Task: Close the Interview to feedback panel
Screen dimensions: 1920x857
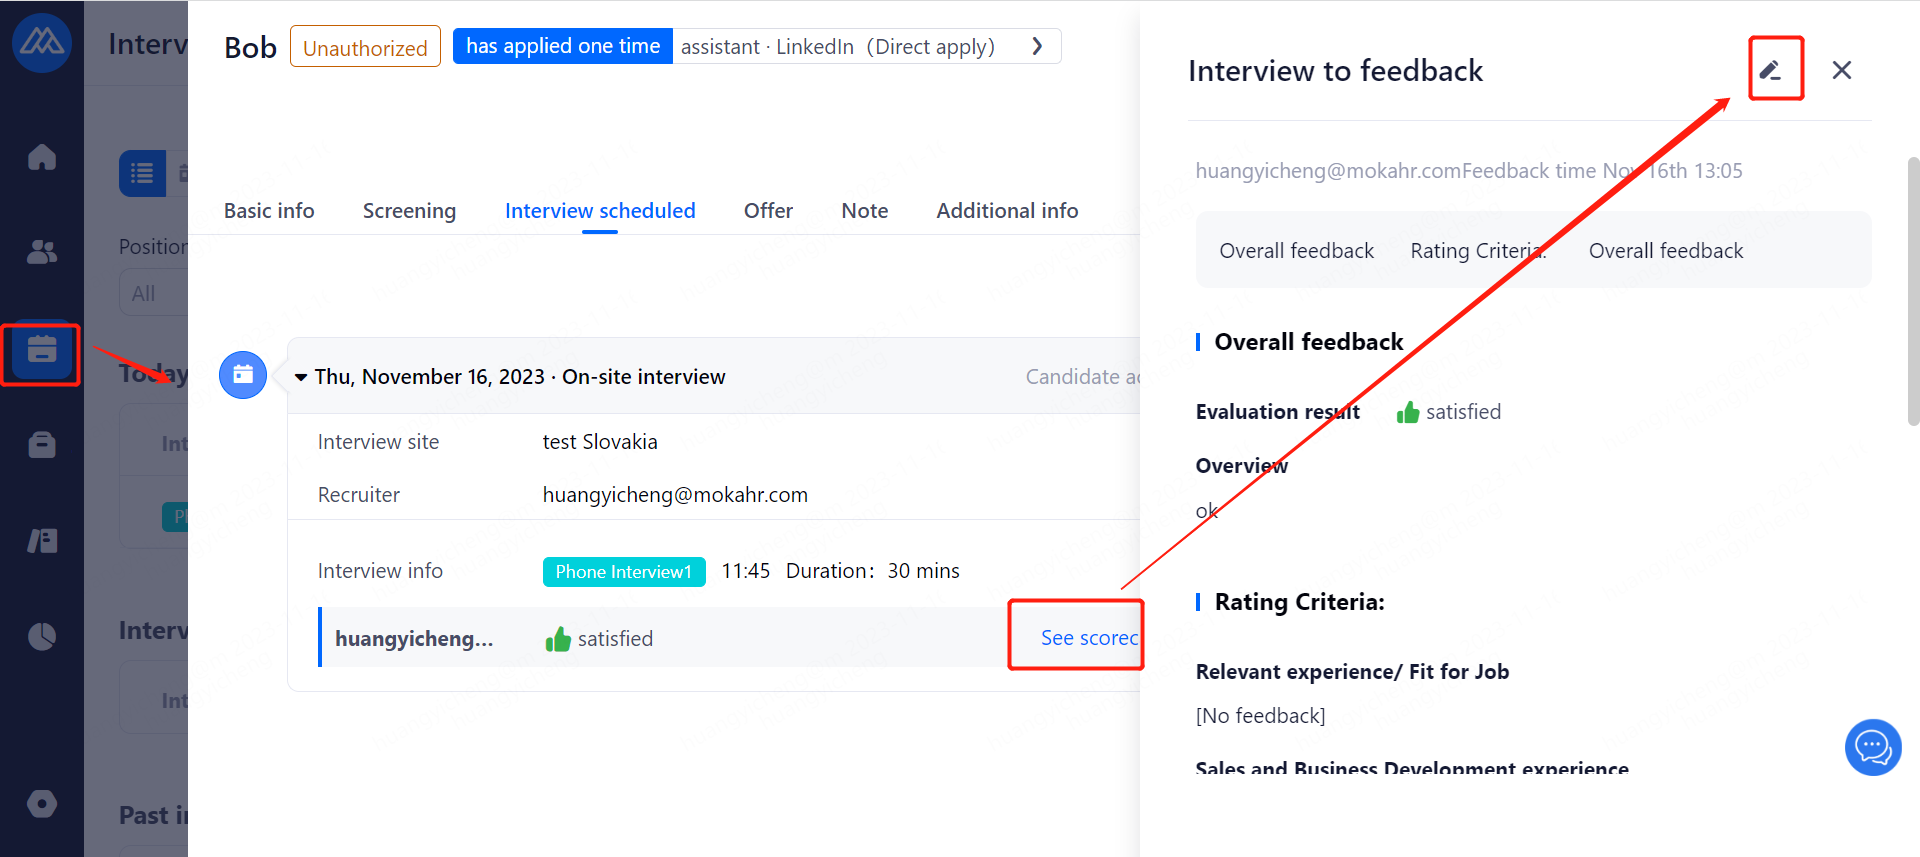Action: click(x=1842, y=70)
